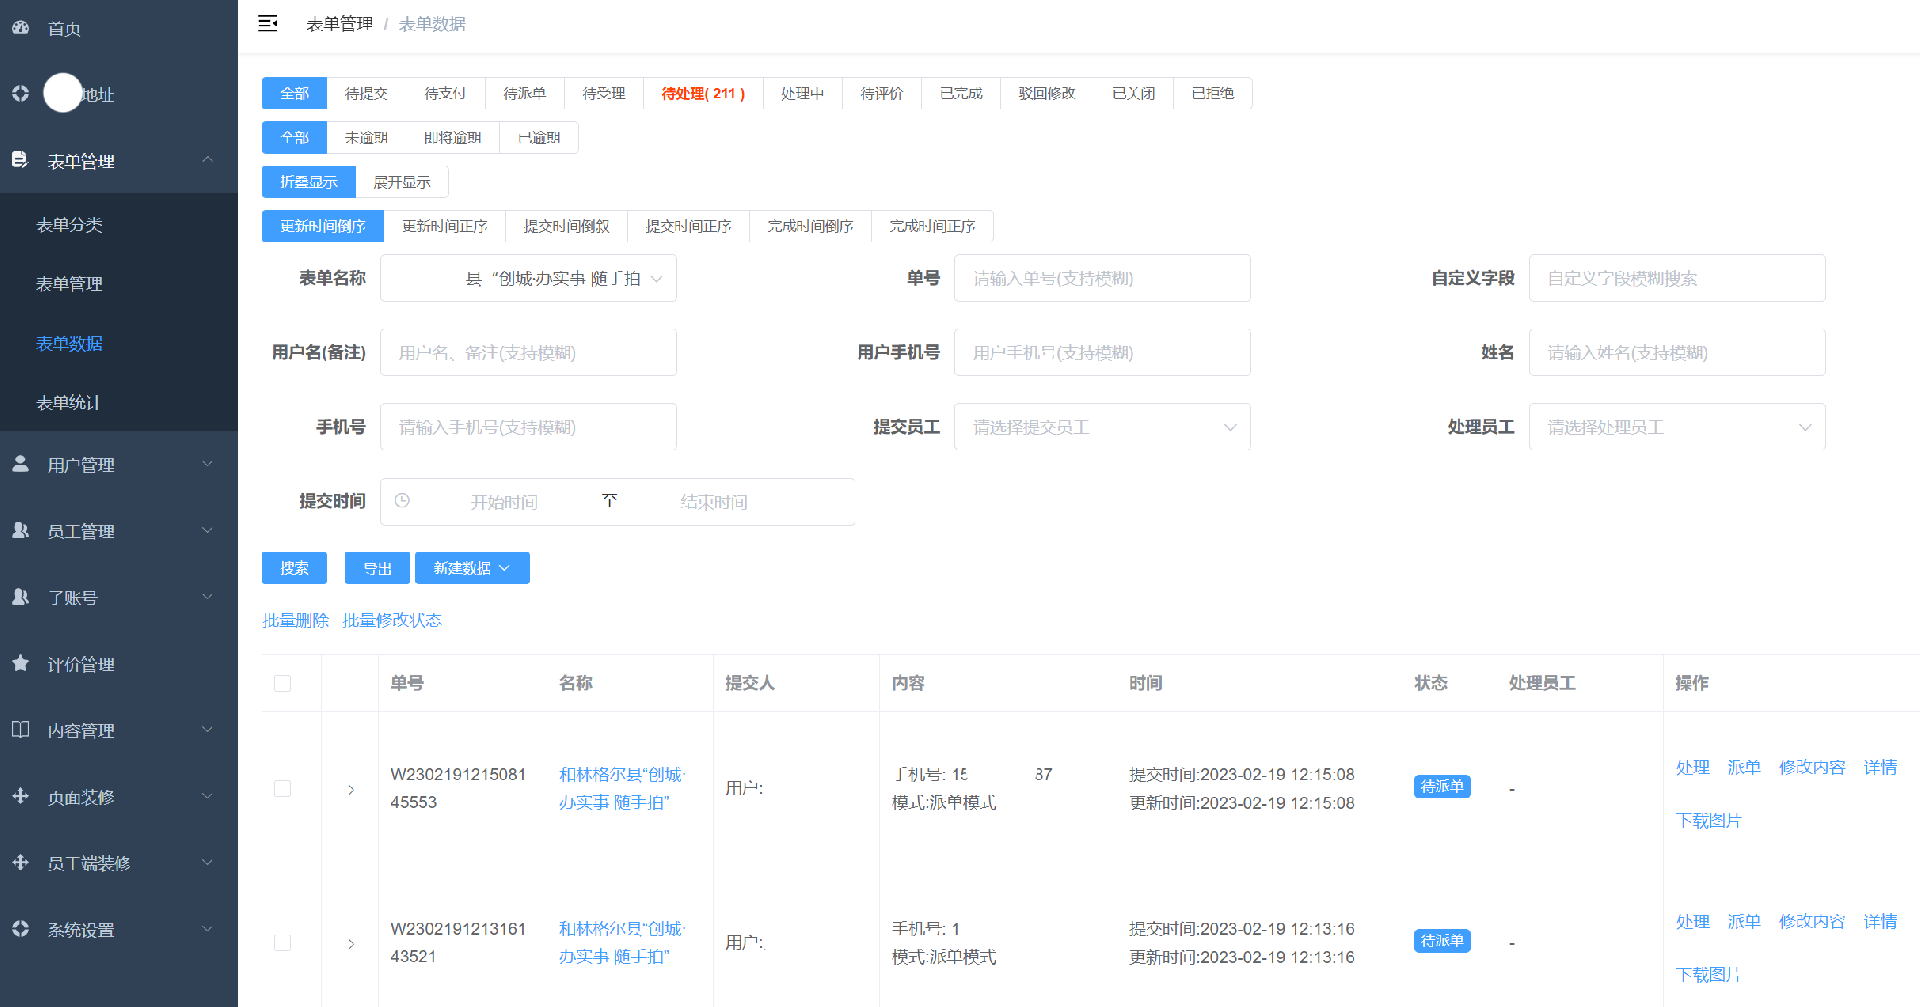The width and height of the screenshot is (1920, 1007).
Task: Switch to the 已关闭 status tab
Action: (1133, 93)
